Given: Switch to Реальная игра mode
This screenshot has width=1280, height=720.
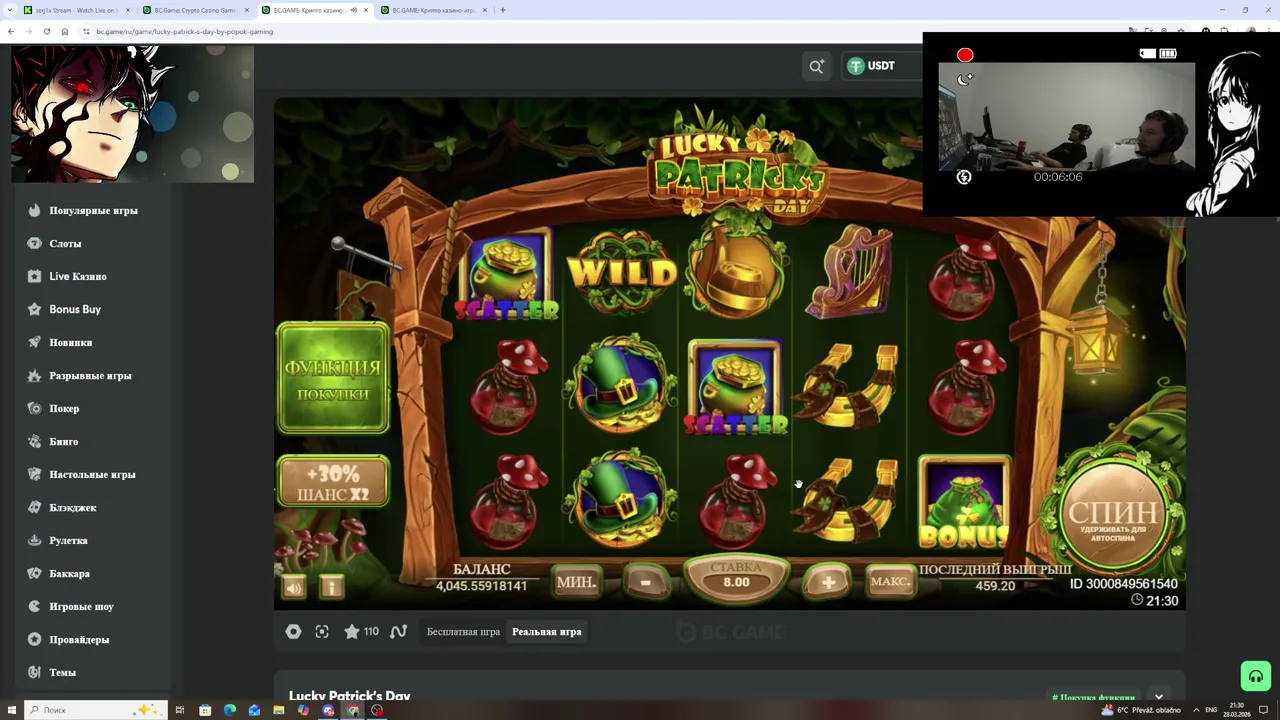Looking at the screenshot, I should pyautogui.click(x=546, y=631).
